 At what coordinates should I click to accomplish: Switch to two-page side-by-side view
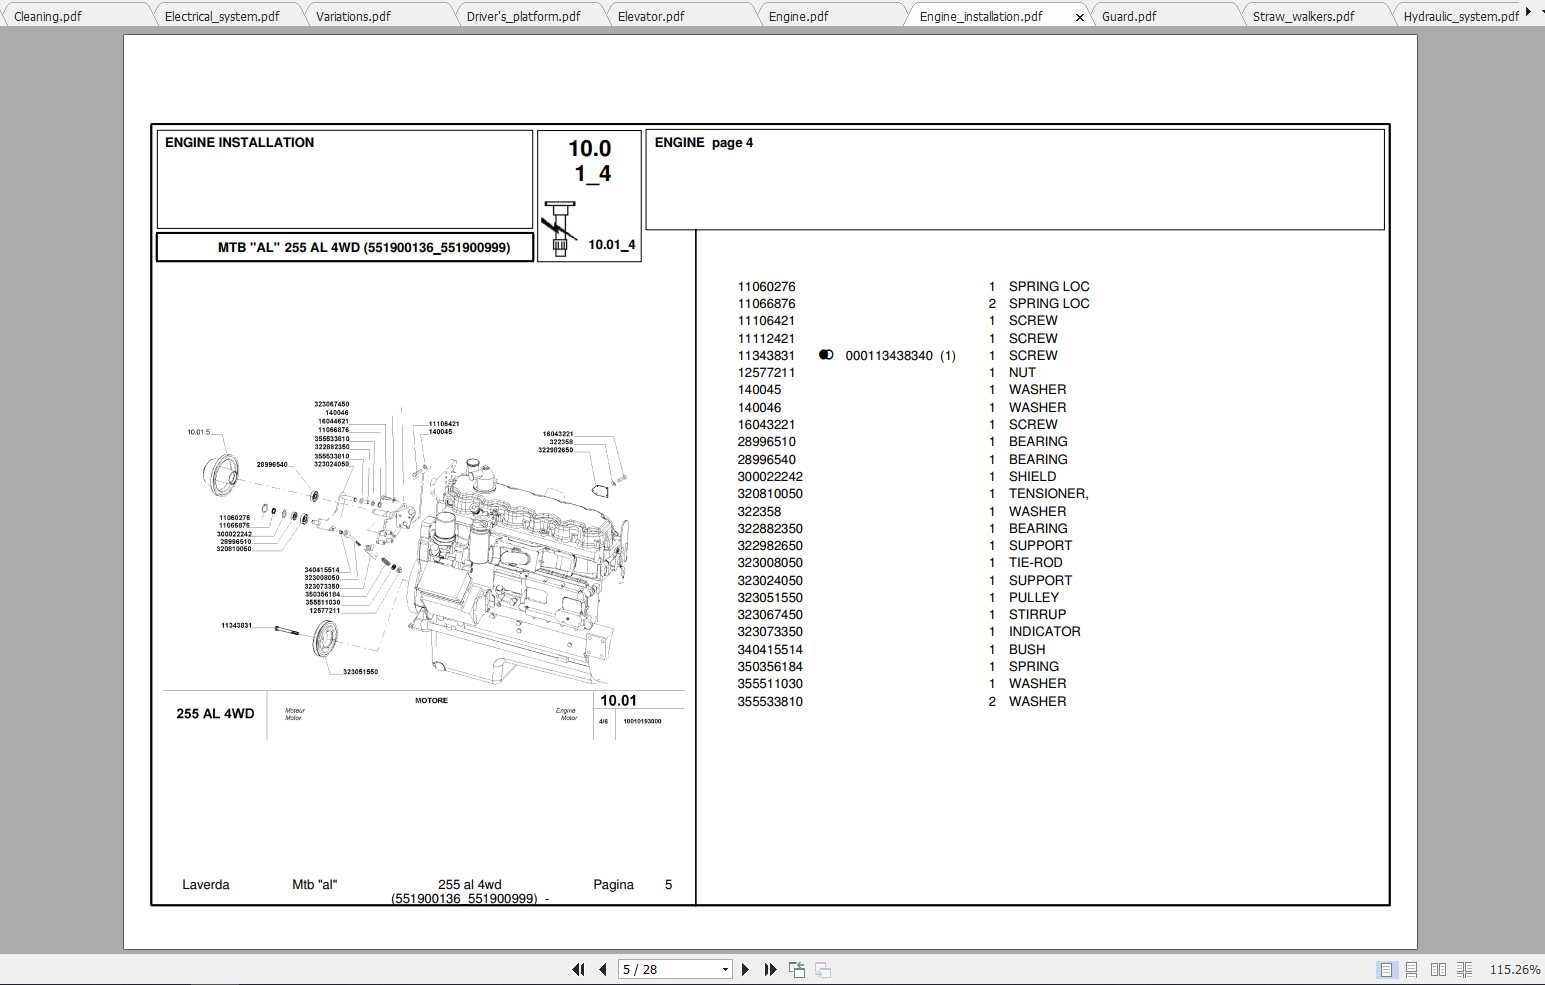pos(1437,969)
